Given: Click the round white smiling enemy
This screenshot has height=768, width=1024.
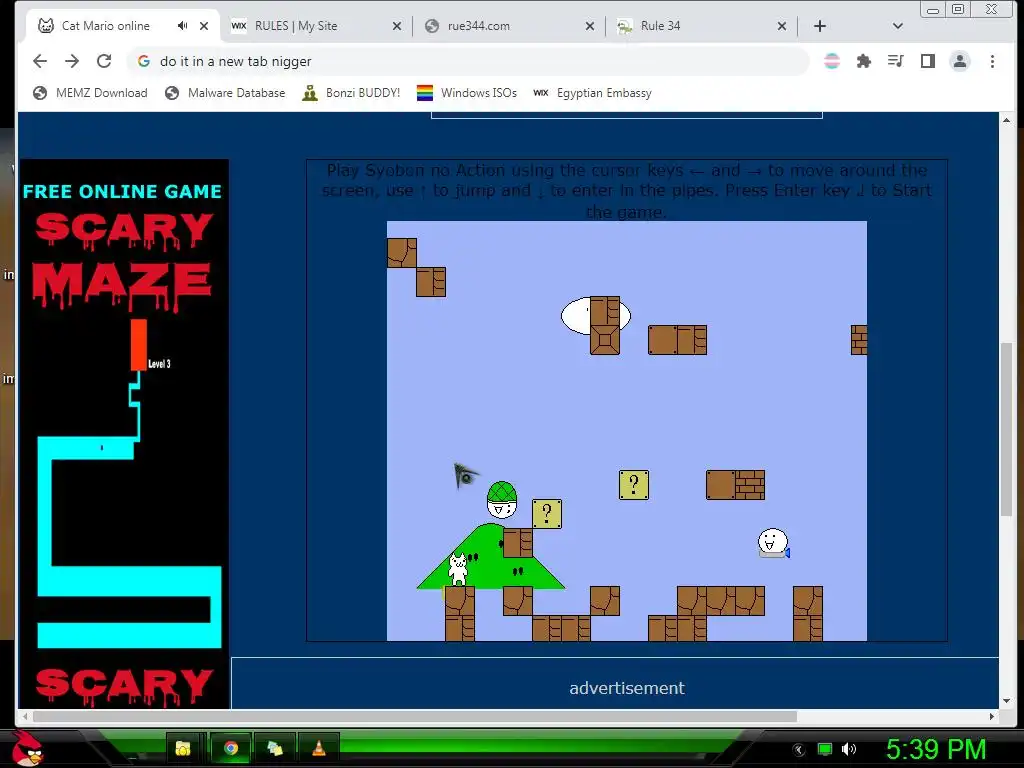Looking at the screenshot, I should pos(773,543).
